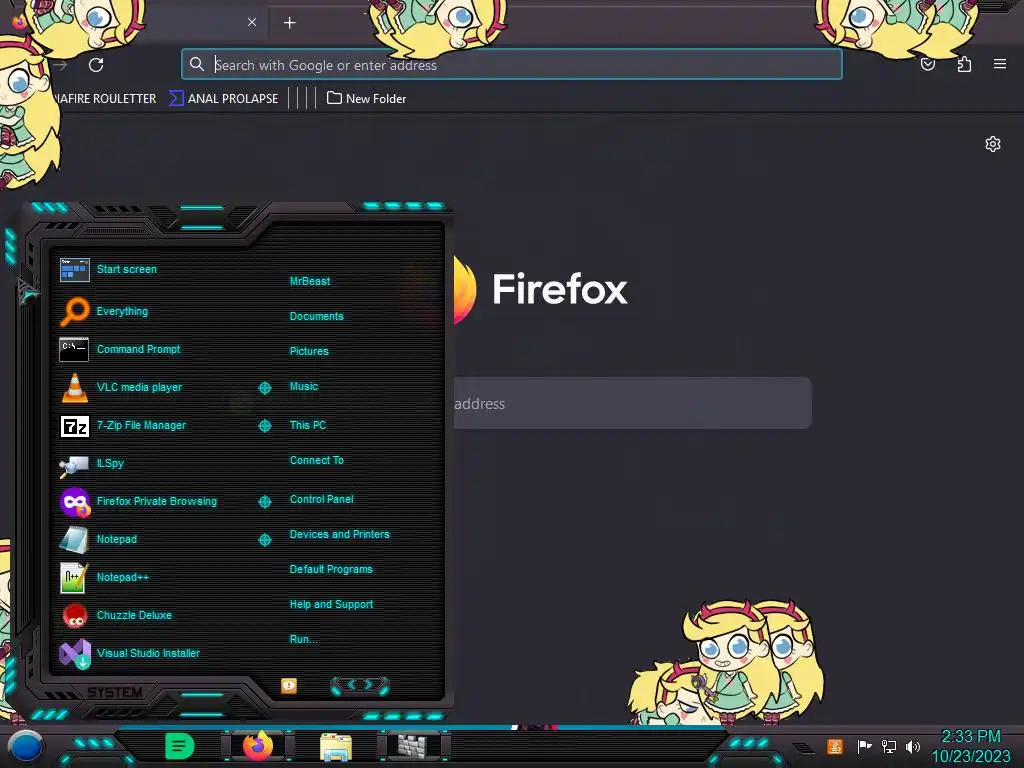The image size is (1024, 768).
Task: Open the network tray icon
Action: [889, 746]
